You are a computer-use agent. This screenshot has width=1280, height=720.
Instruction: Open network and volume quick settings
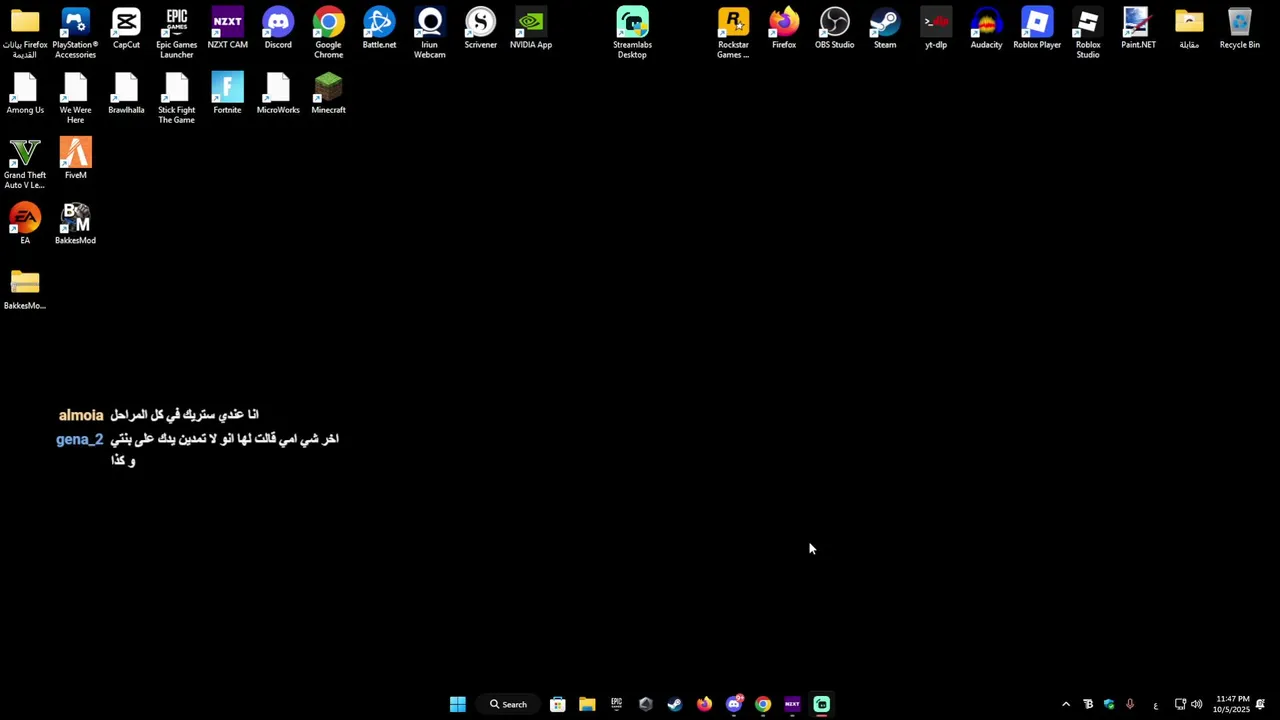pyautogui.click(x=1188, y=704)
